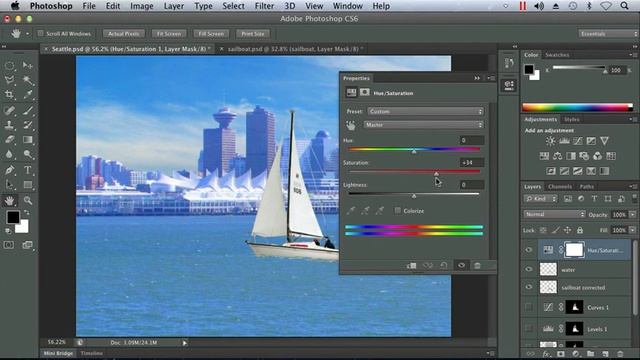Show the Curves 1 layer
The height and width of the screenshot is (360, 640).
(529, 307)
